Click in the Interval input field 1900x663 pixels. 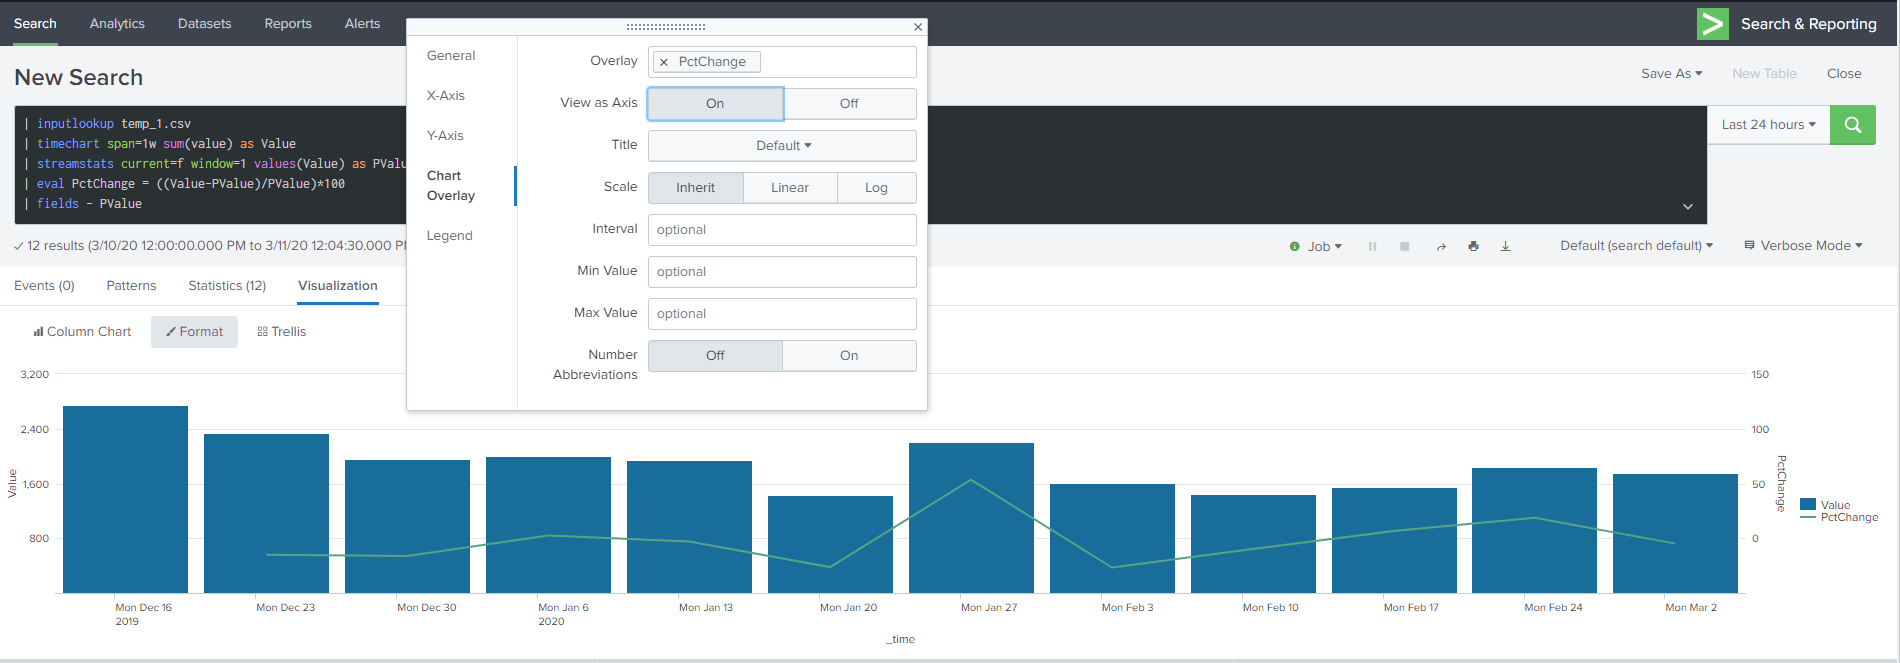pyautogui.click(x=782, y=230)
